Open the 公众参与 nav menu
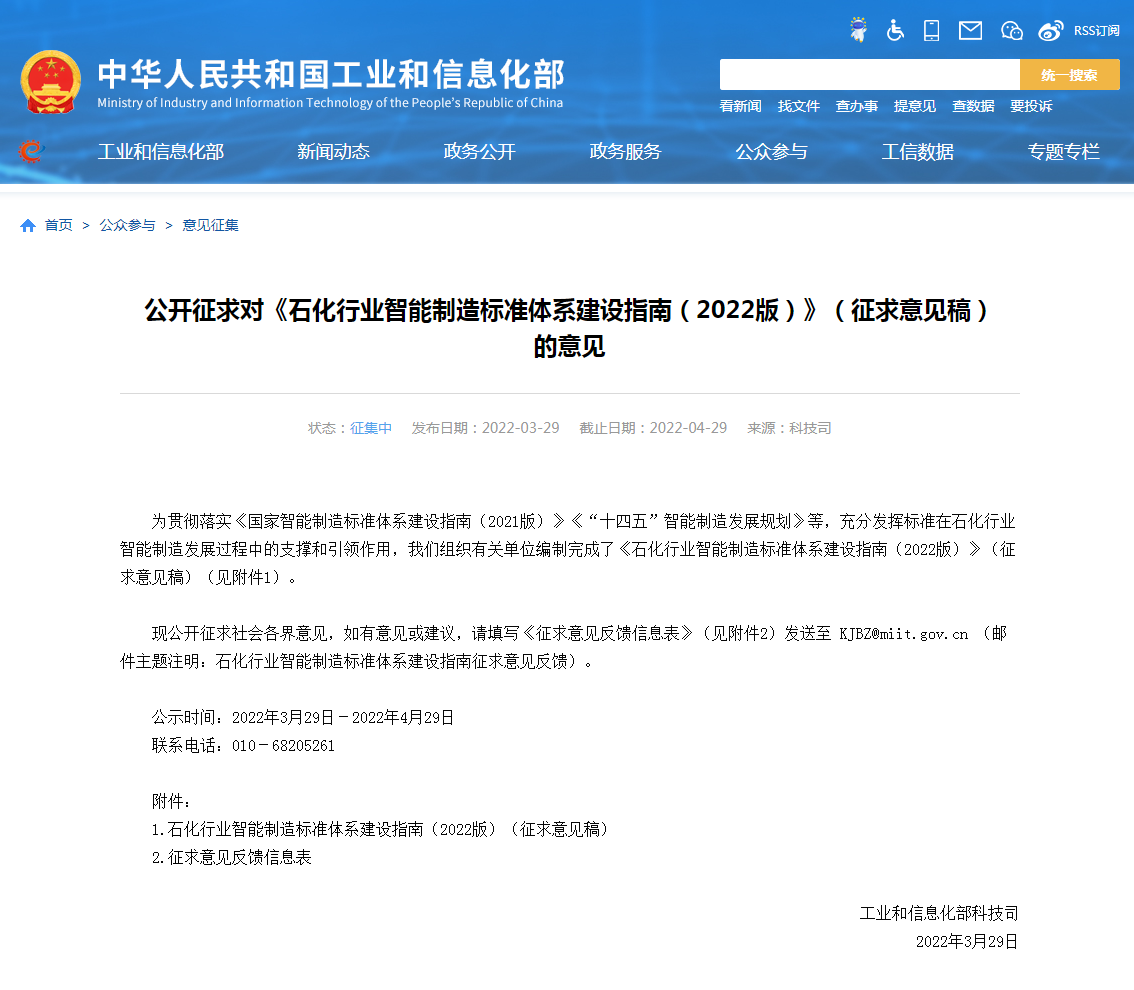Viewport: 1134px width, 990px height. click(x=772, y=151)
